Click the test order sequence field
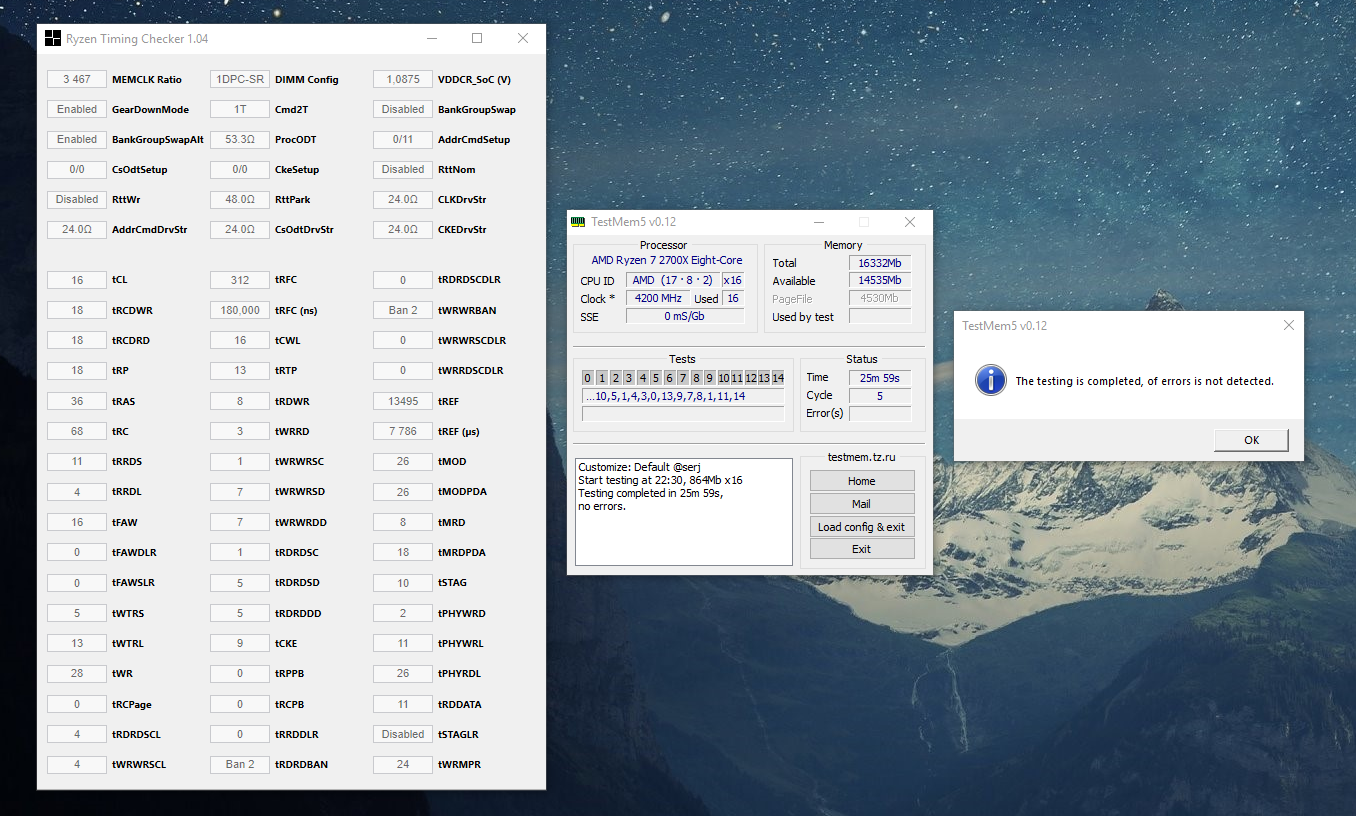The width and height of the screenshot is (1356, 816). pos(683,396)
